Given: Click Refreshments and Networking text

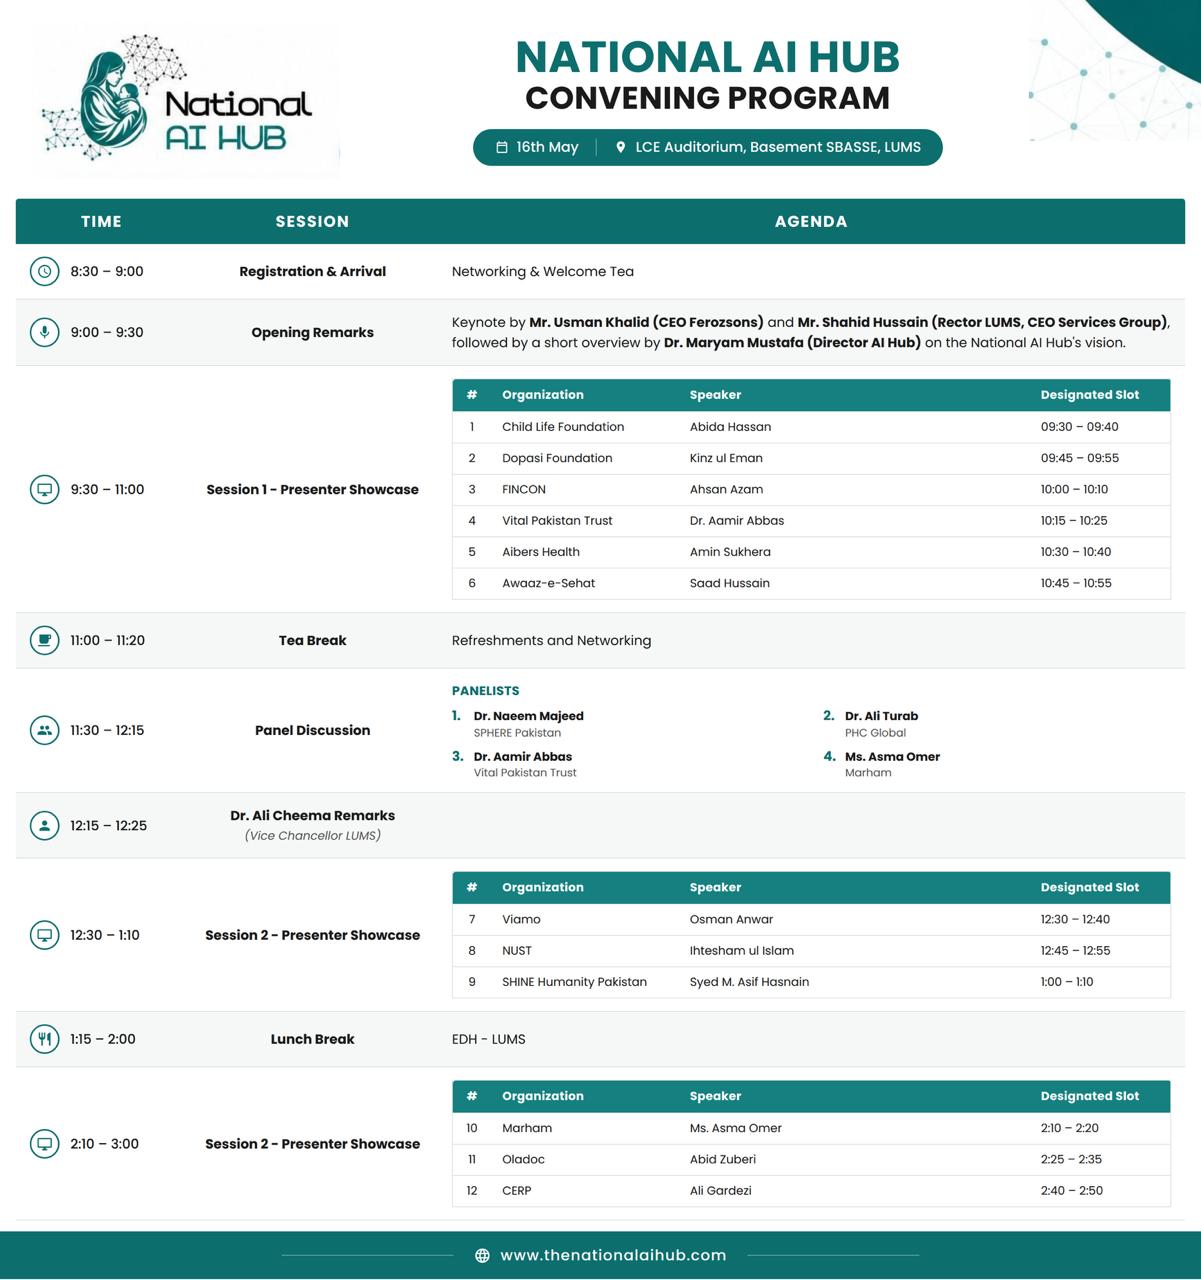Looking at the screenshot, I should (551, 640).
